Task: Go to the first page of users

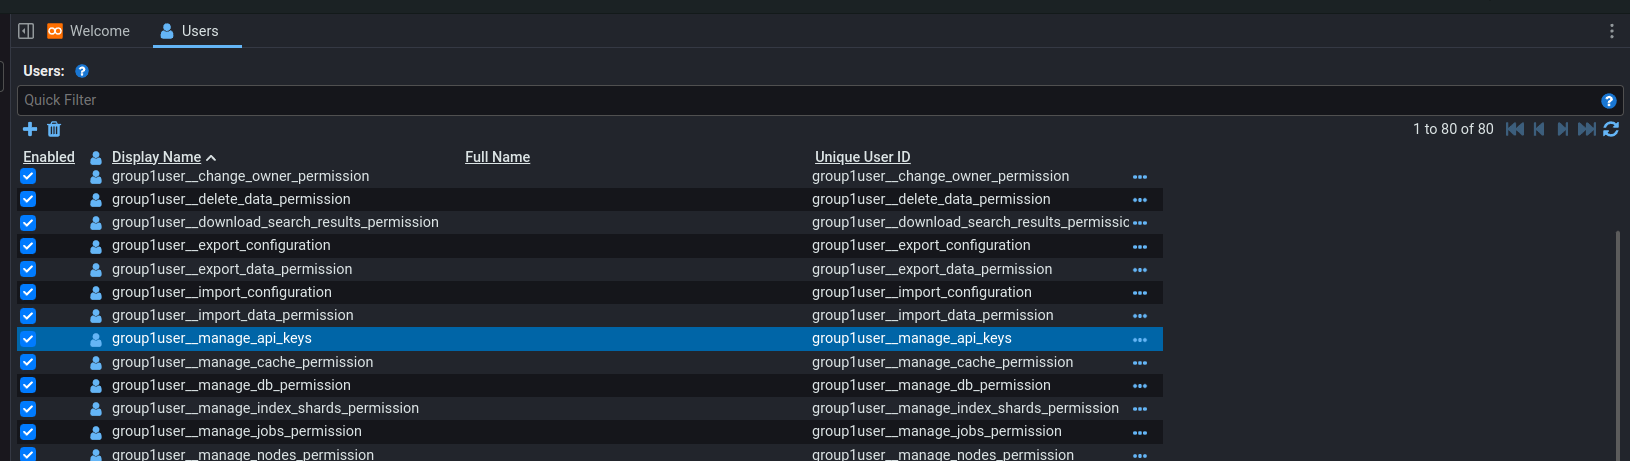Action: [1515, 129]
